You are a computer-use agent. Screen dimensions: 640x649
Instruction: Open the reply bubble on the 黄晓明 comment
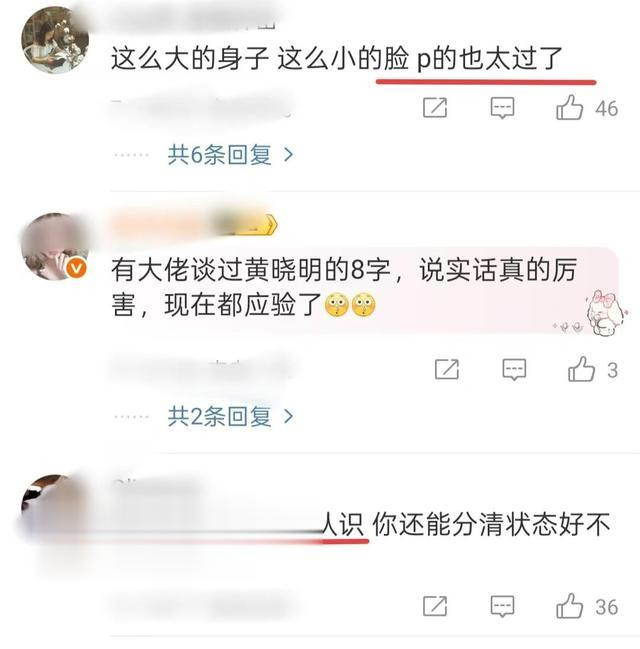coord(514,370)
